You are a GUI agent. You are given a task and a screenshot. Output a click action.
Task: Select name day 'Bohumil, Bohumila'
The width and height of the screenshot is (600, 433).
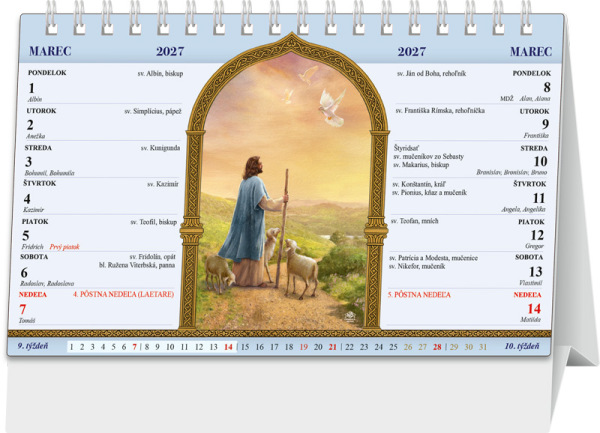[x=49, y=173]
